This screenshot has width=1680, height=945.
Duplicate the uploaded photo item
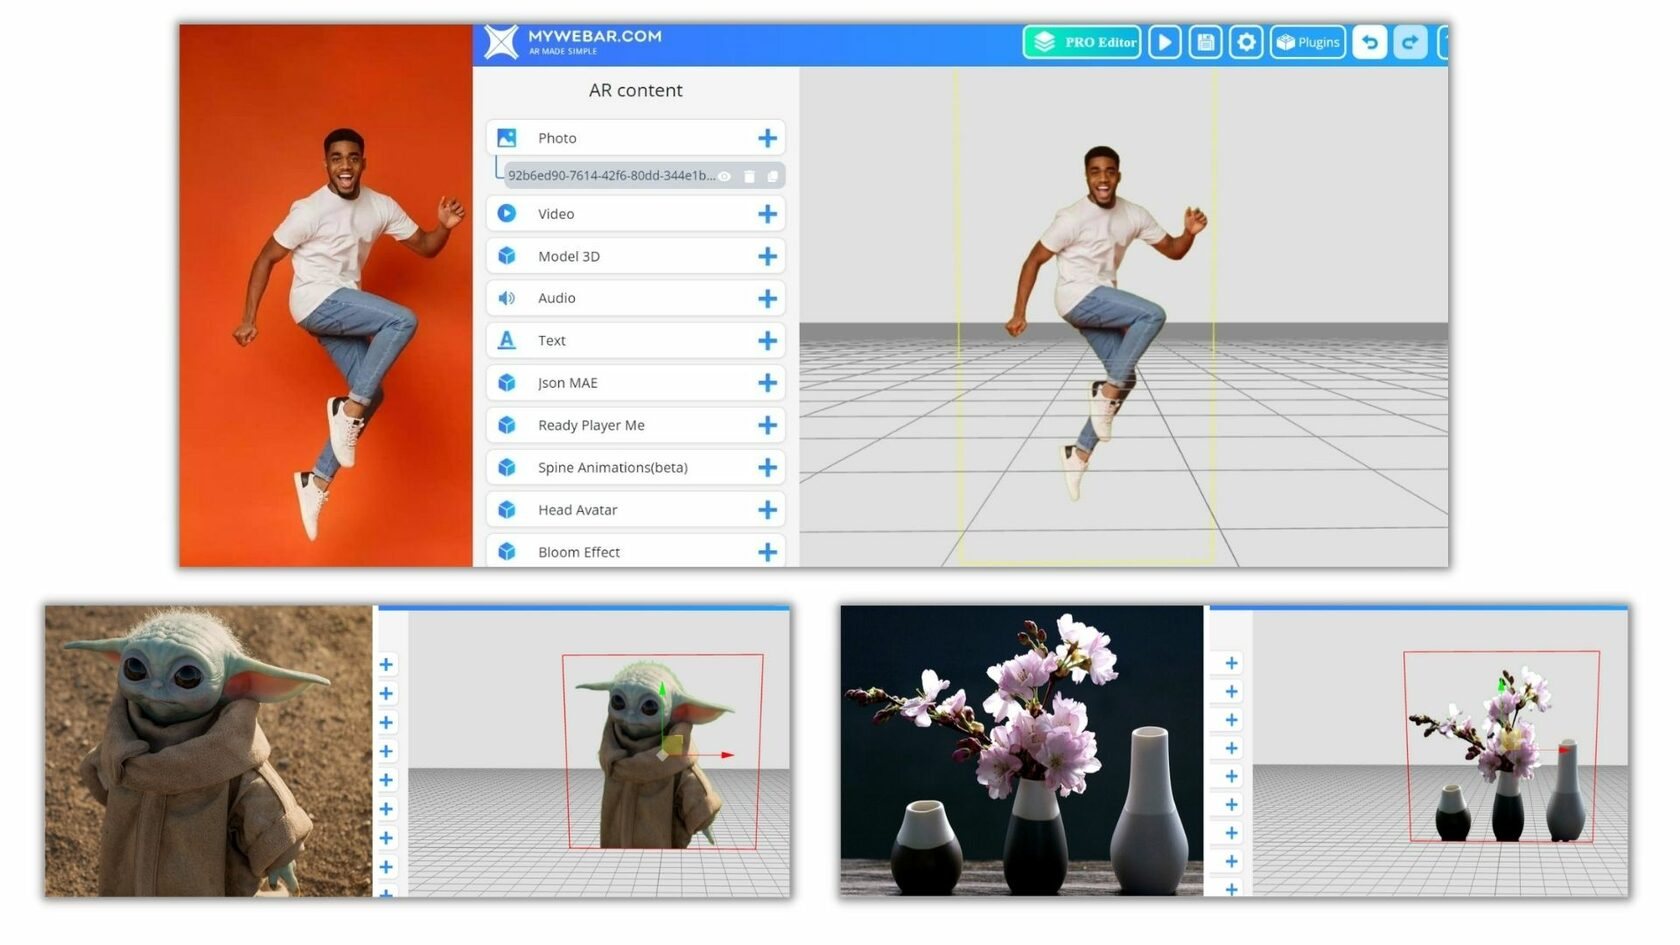pyautogui.click(x=772, y=176)
